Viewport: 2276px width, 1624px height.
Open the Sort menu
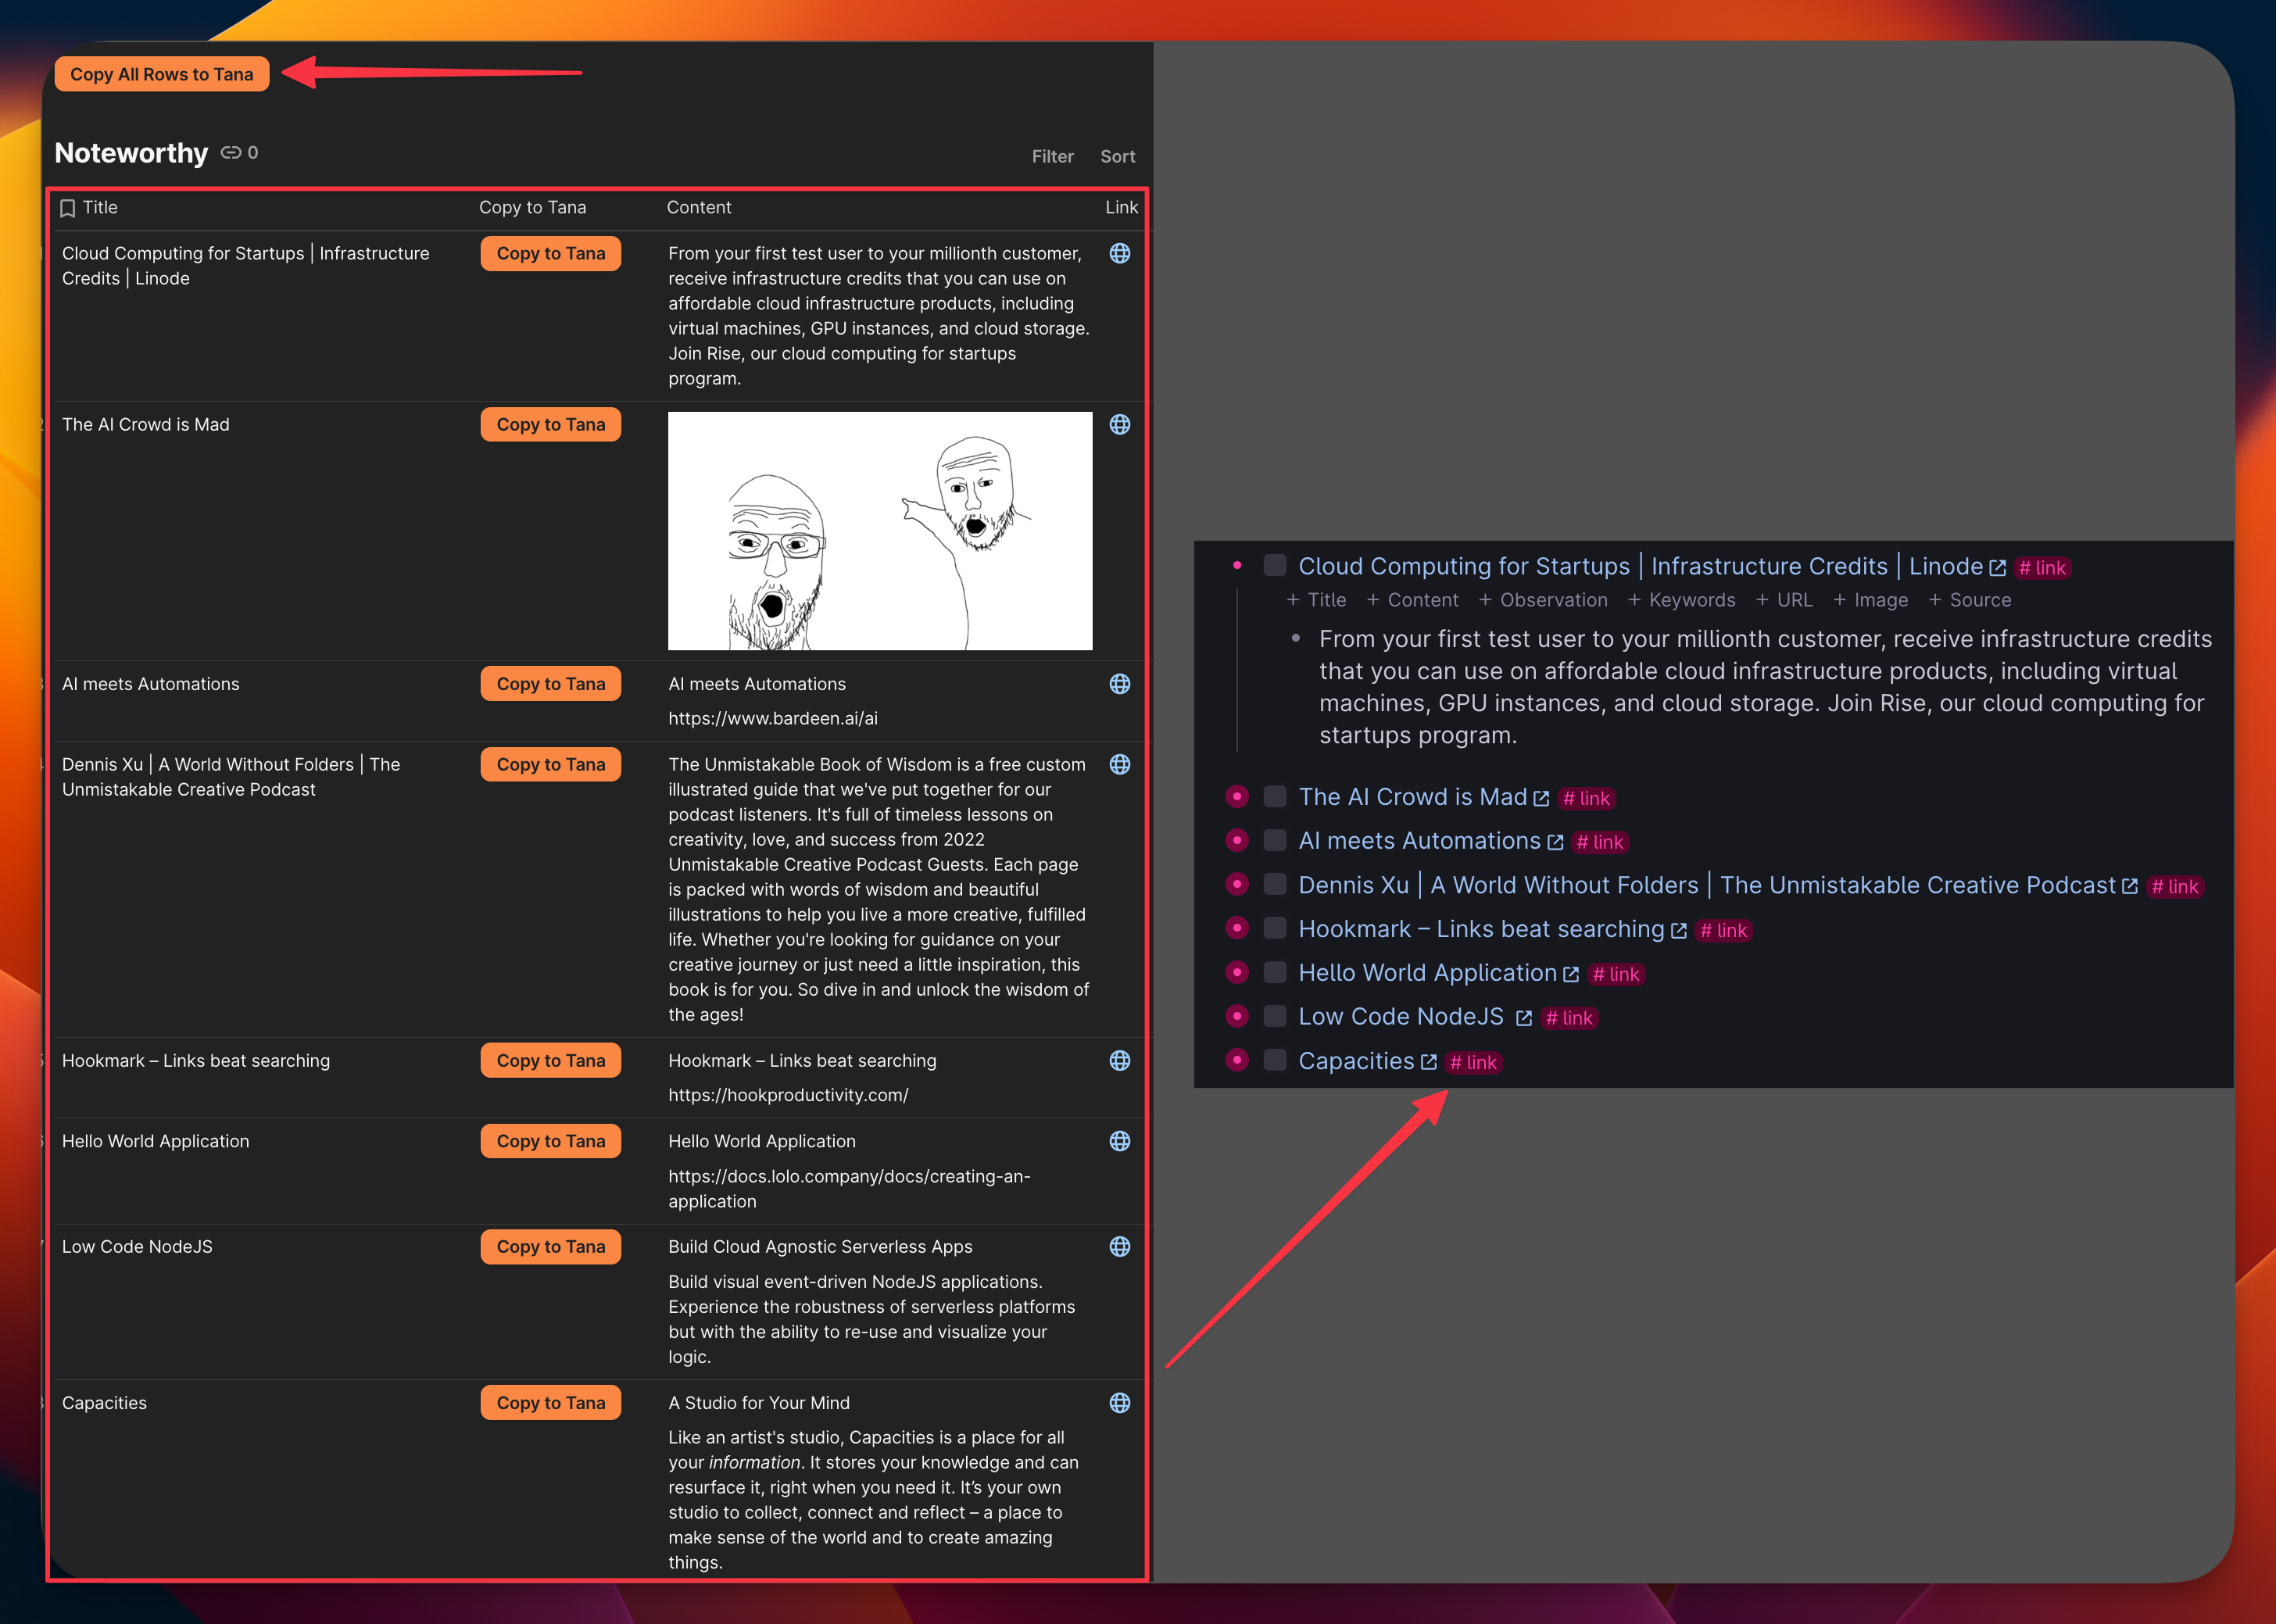(x=1117, y=156)
